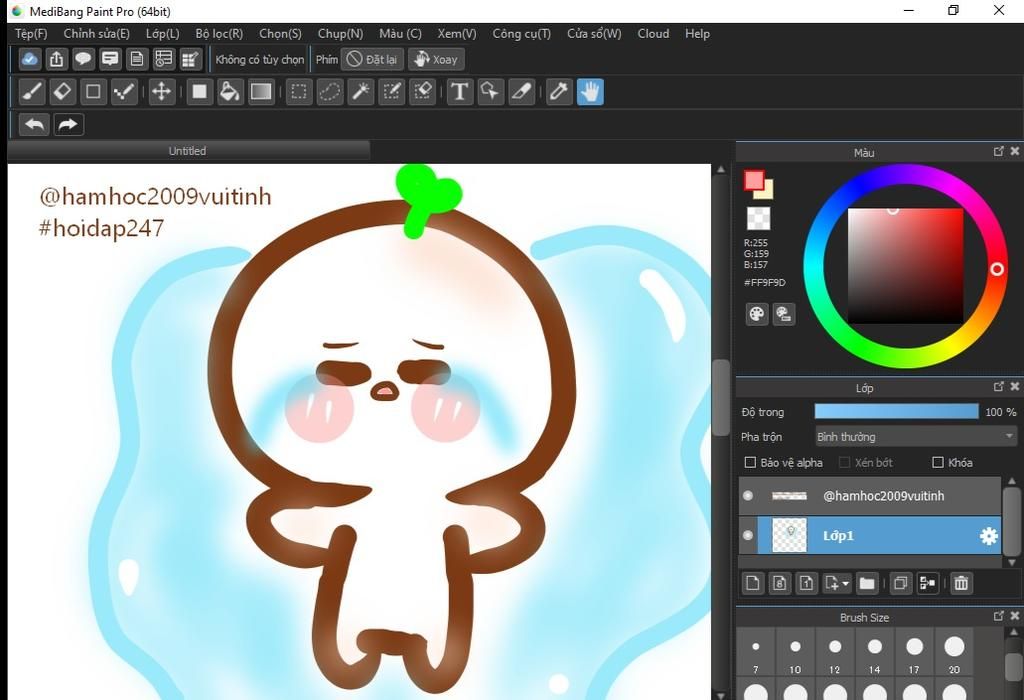Select the Hand tool

point(590,92)
